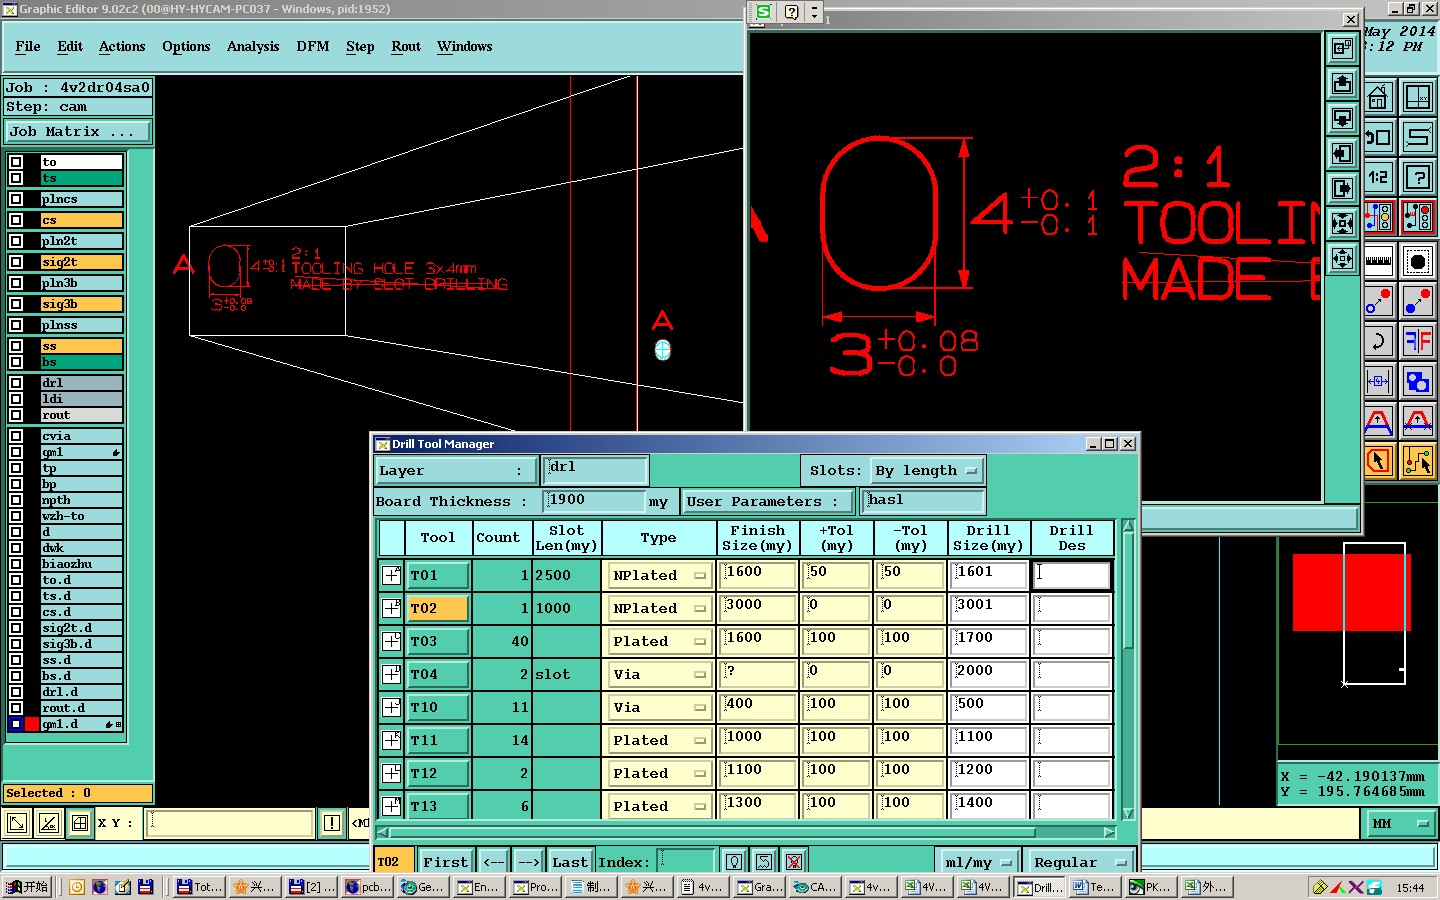1440x900 pixels.
Task: Click the pan up arrow icon
Action: pyautogui.click(x=1342, y=84)
